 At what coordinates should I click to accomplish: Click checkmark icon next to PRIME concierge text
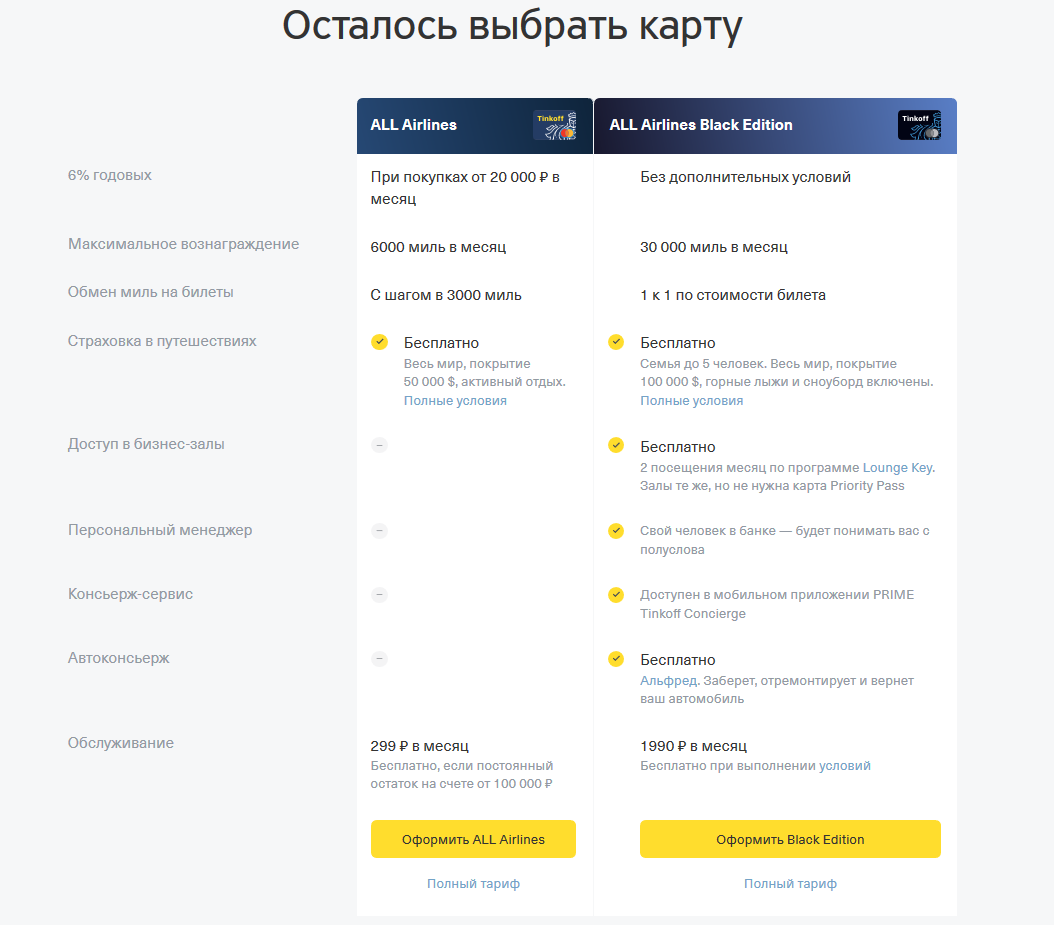[x=616, y=595]
